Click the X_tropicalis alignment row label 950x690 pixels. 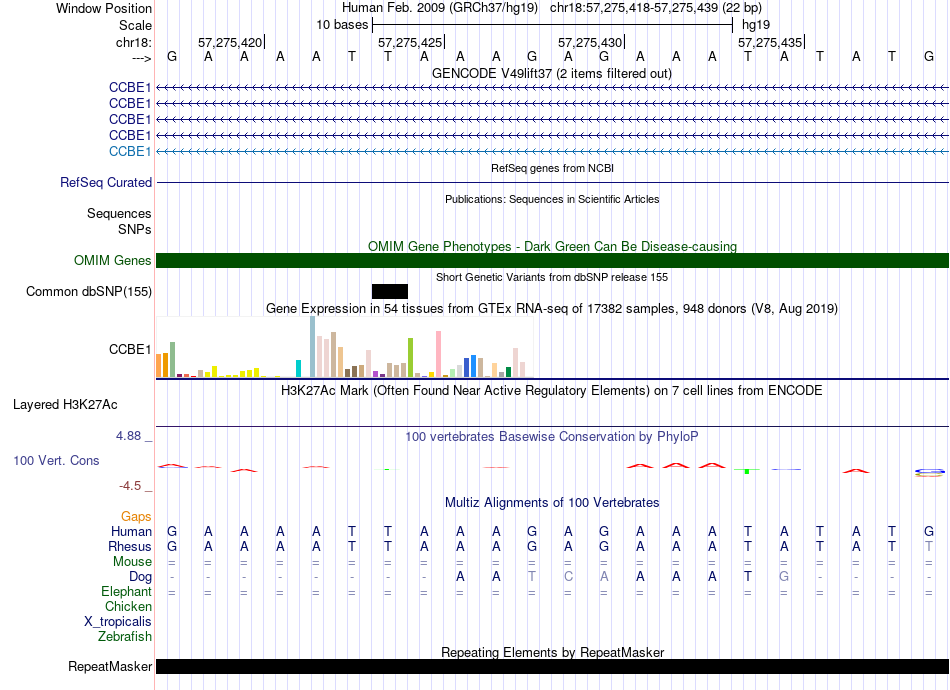(x=118, y=622)
